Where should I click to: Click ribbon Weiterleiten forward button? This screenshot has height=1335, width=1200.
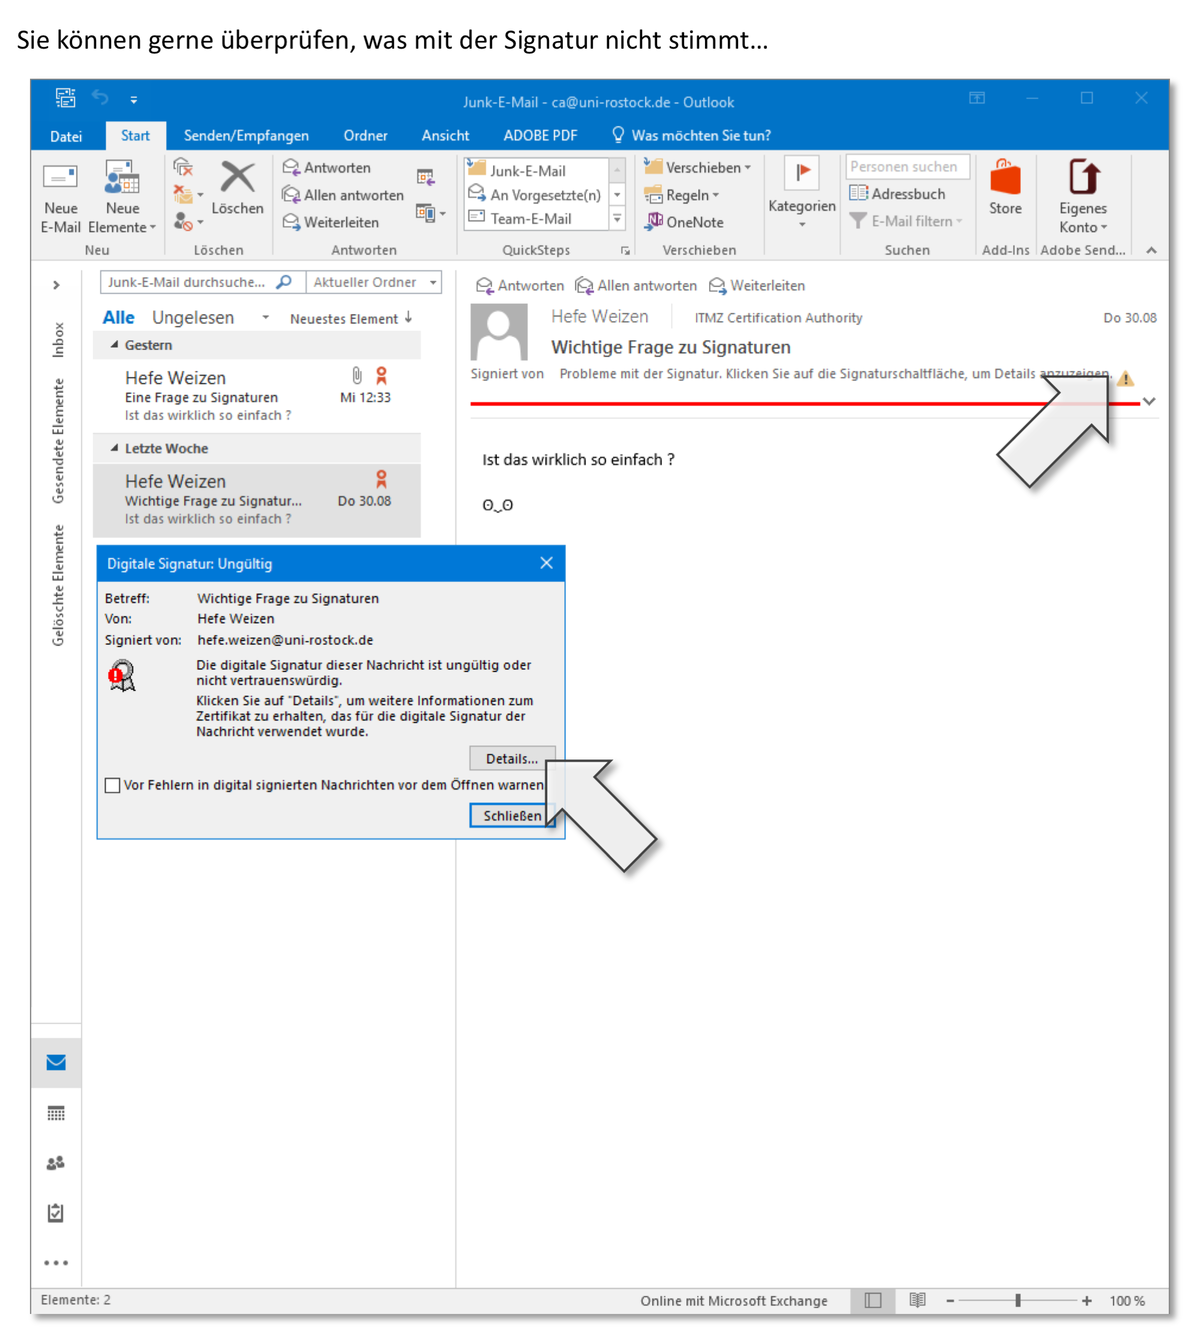(331, 222)
